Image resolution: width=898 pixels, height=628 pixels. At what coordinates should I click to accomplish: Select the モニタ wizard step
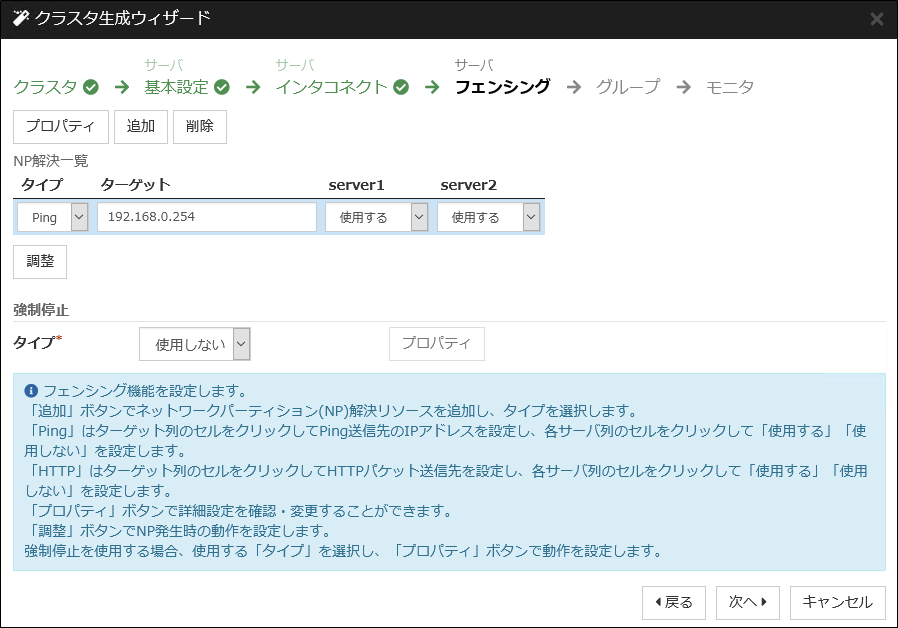pyautogui.click(x=731, y=87)
